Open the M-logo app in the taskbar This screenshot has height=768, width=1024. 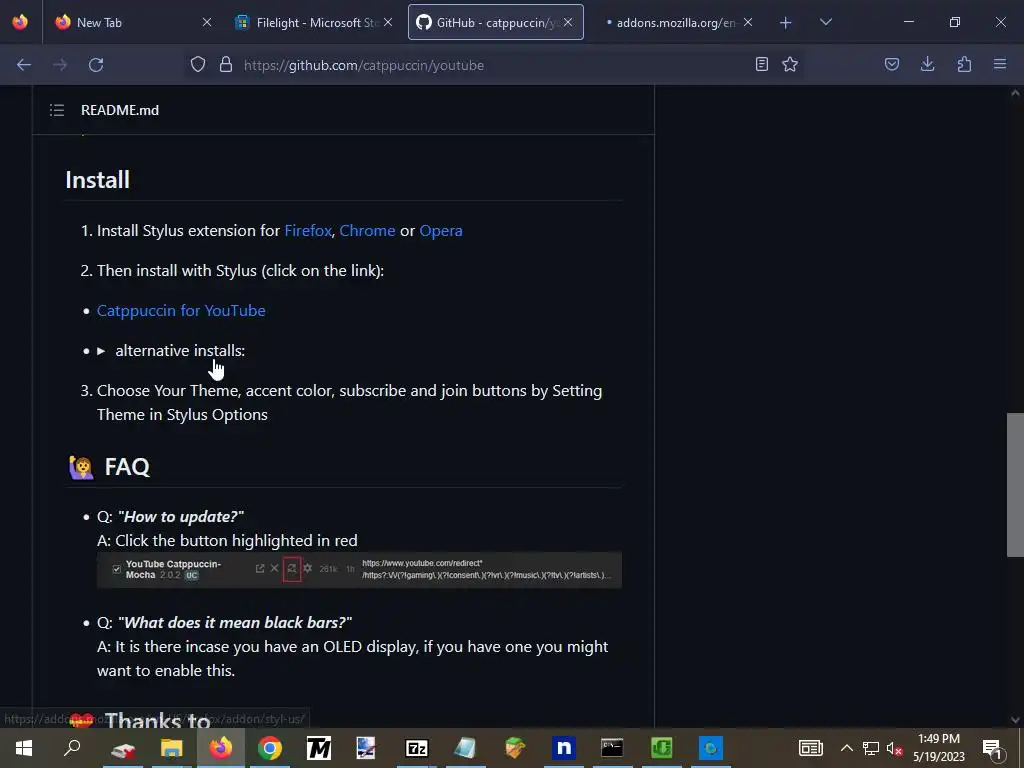coord(319,748)
